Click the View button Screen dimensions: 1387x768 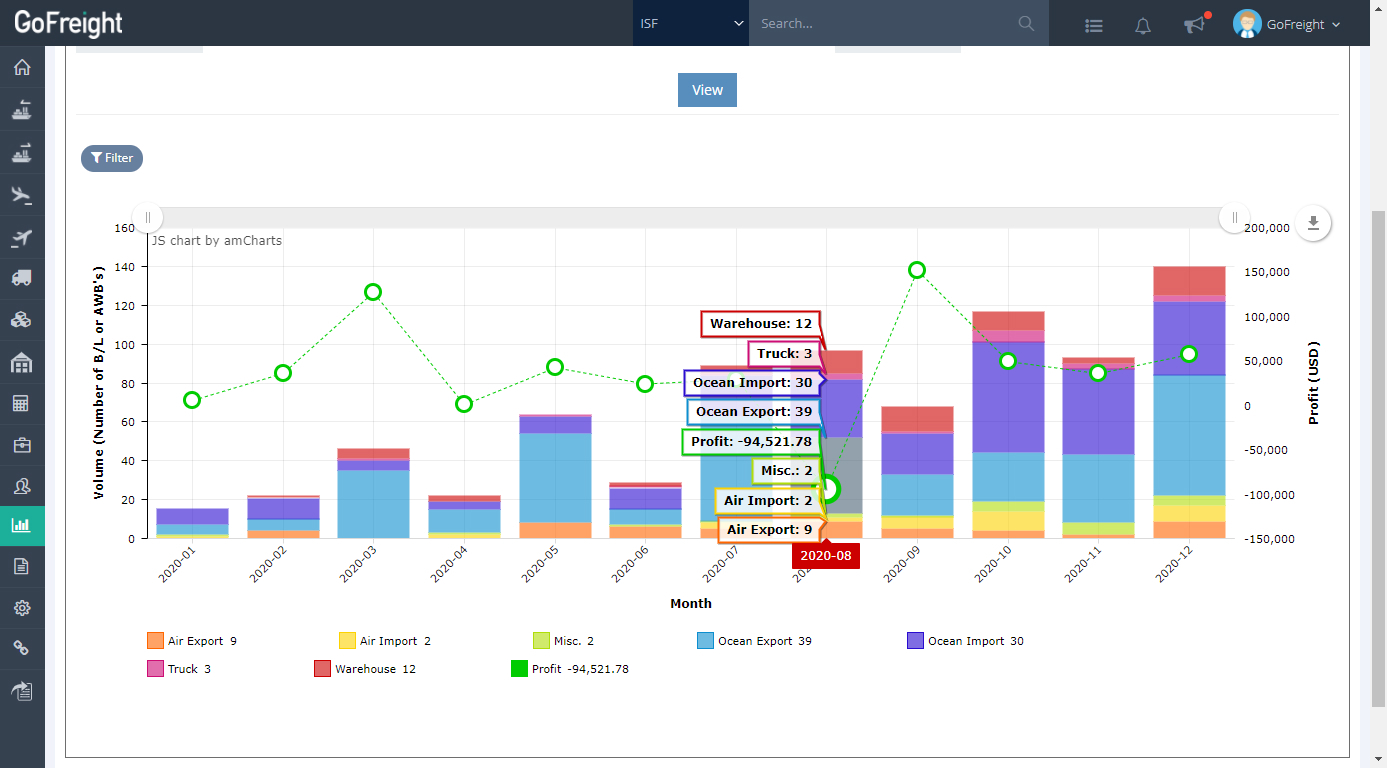[x=707, y=90]
